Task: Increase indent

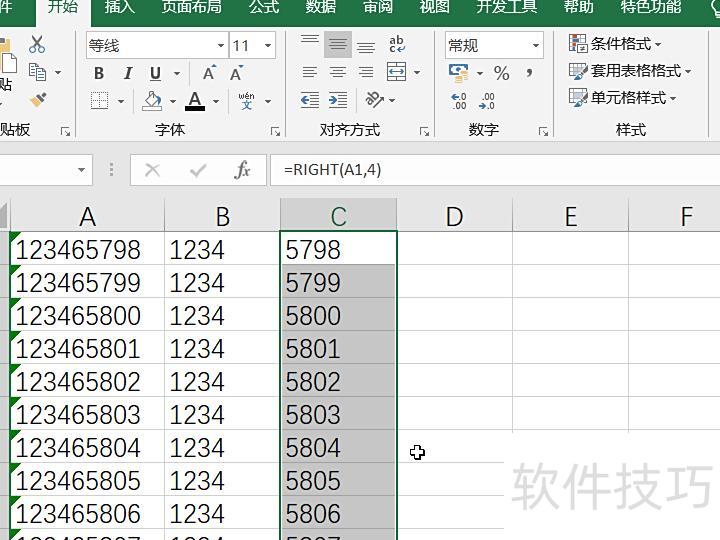Action: 338,100
